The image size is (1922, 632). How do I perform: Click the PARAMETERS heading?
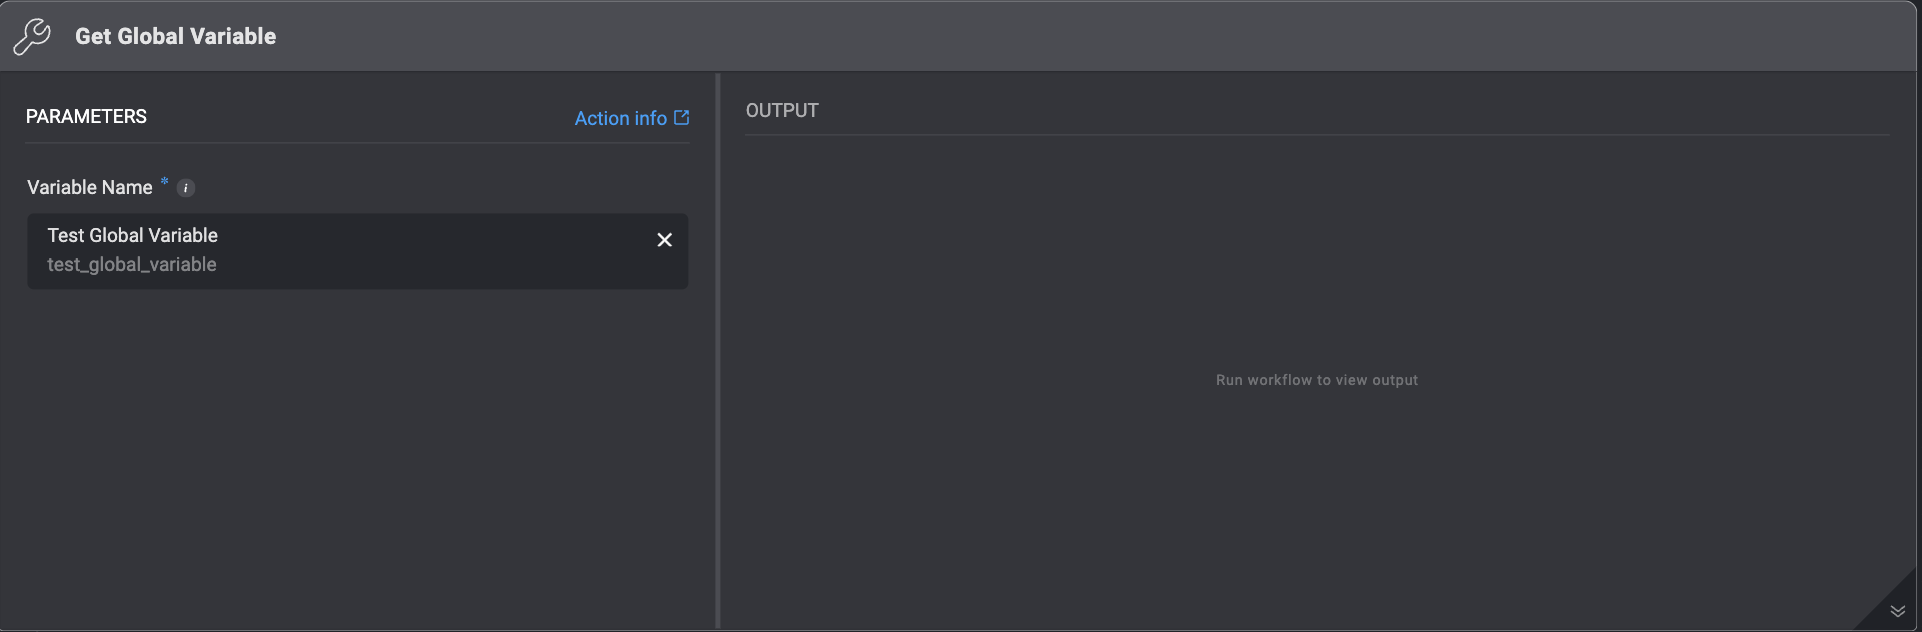pyautogui.click(x=86, y=117)
